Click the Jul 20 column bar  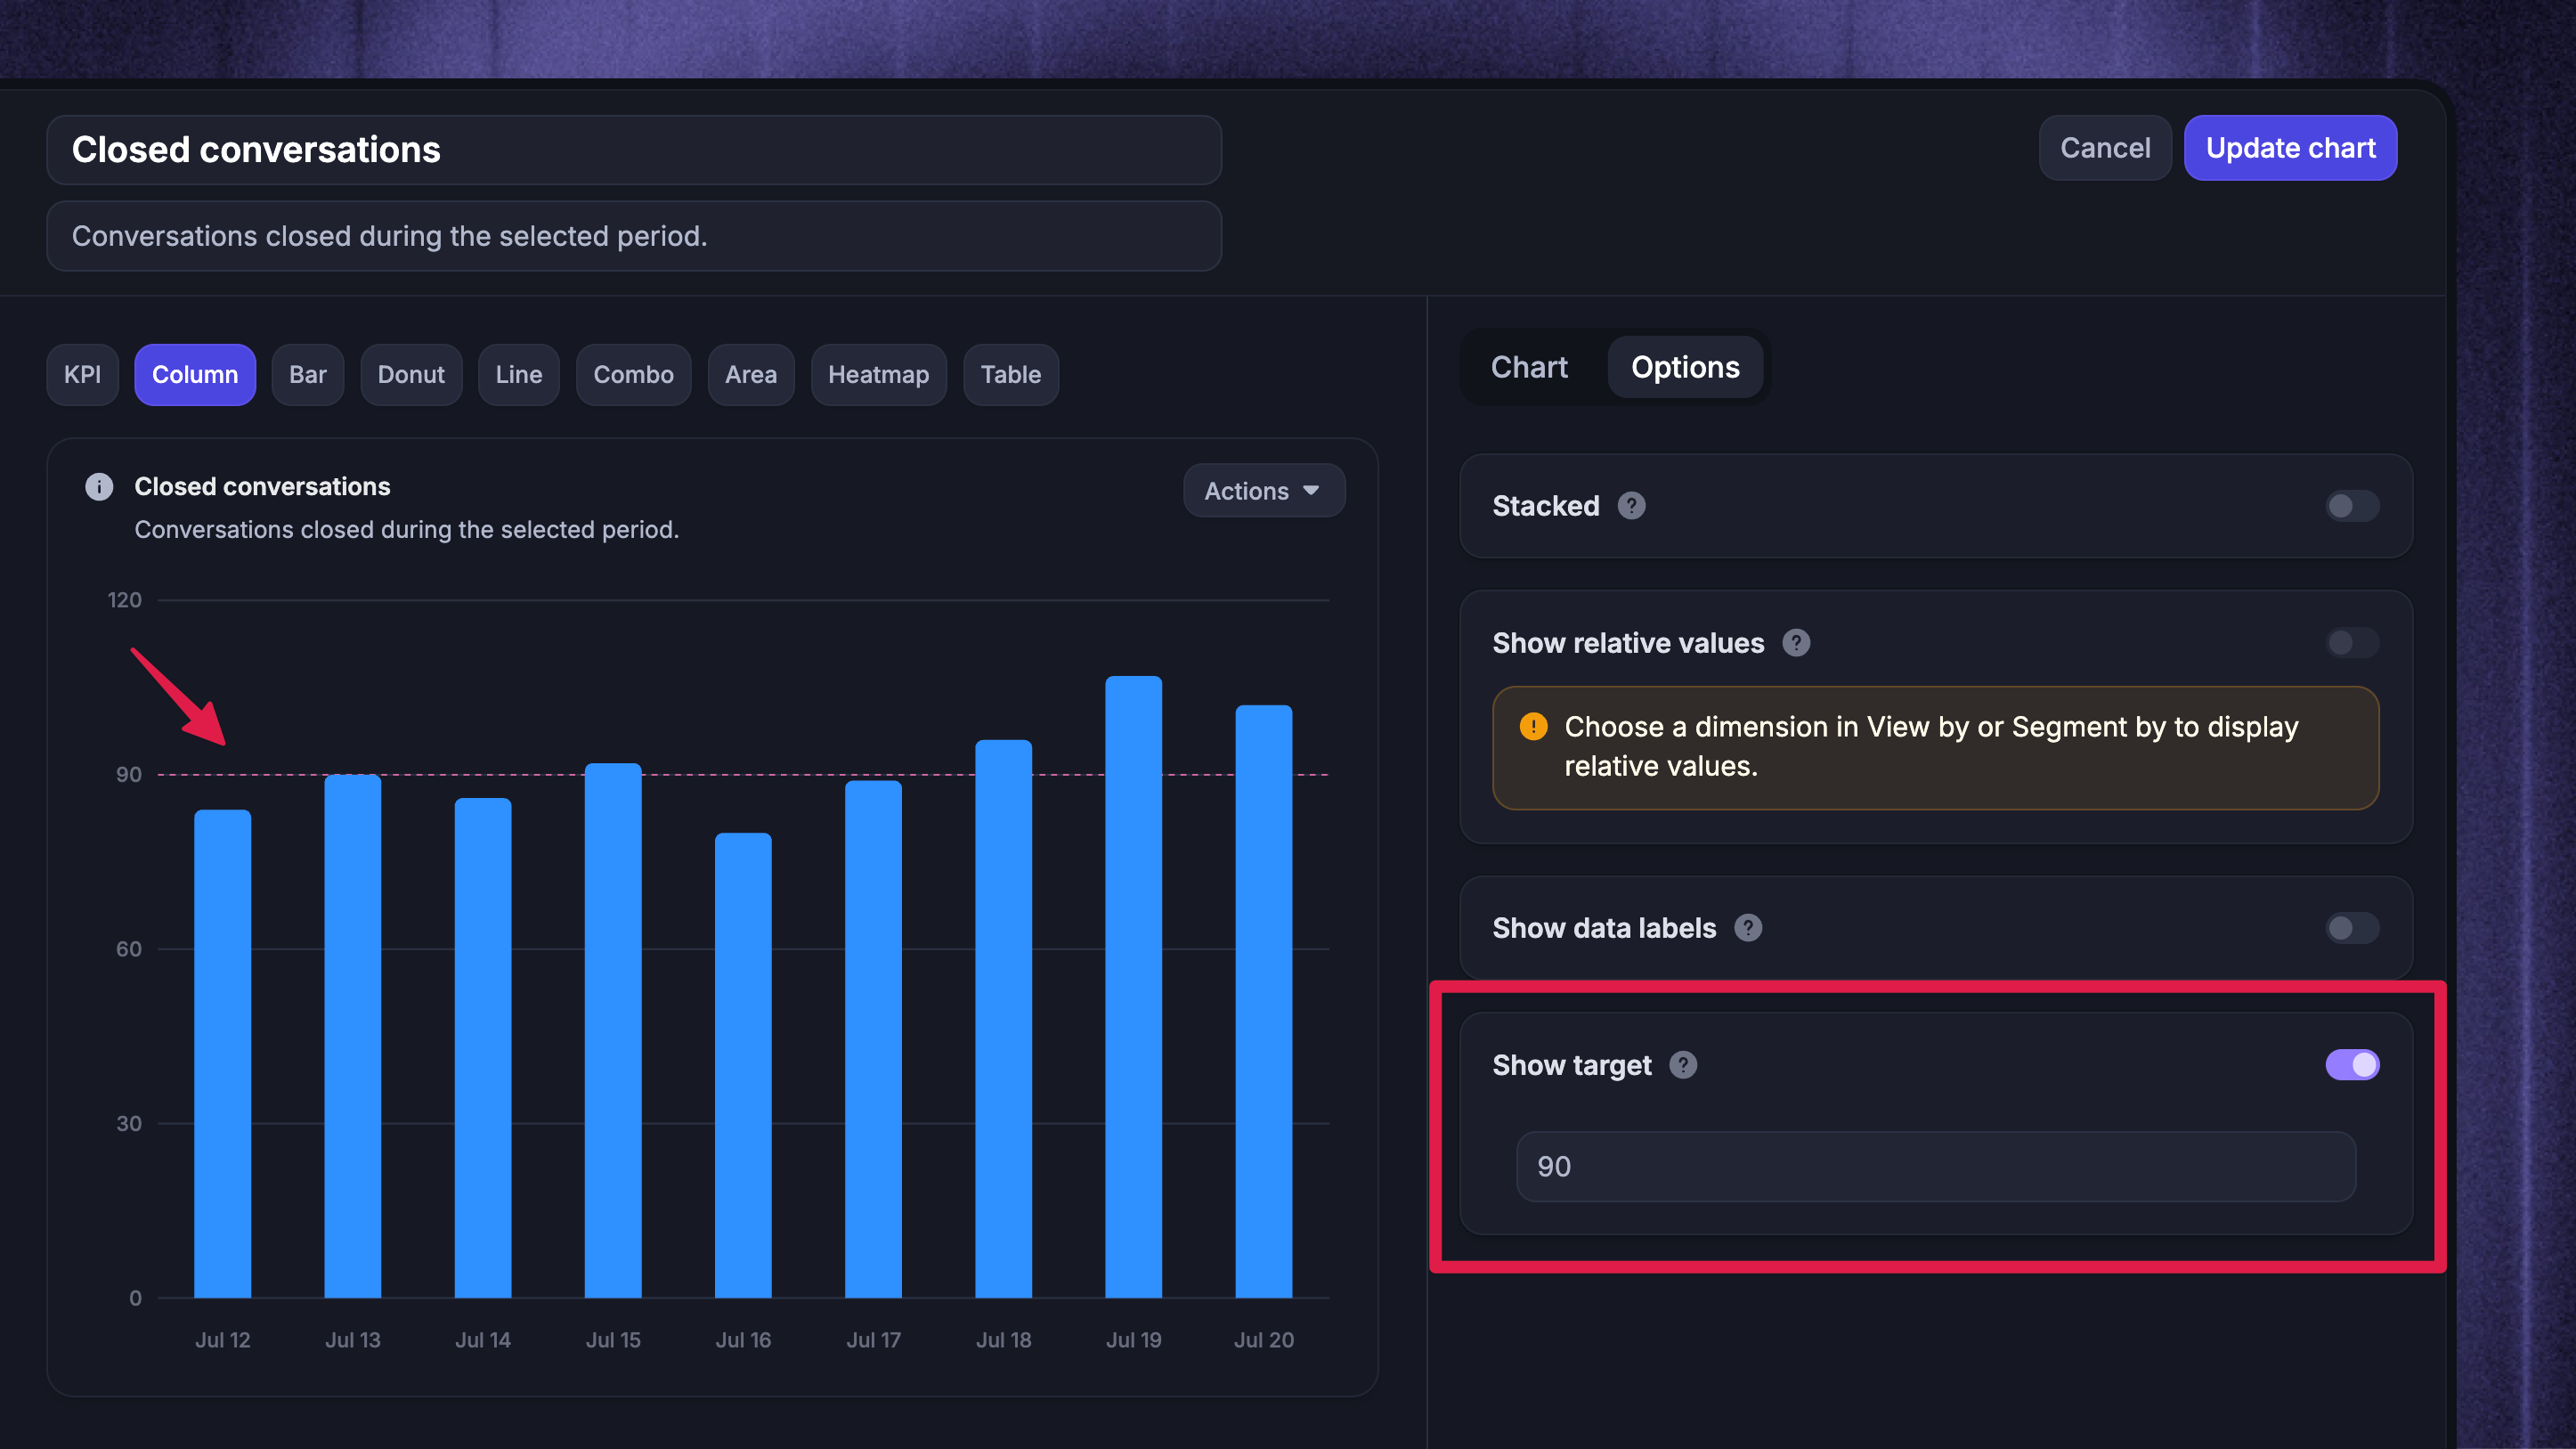(x=1264, y=1002)
